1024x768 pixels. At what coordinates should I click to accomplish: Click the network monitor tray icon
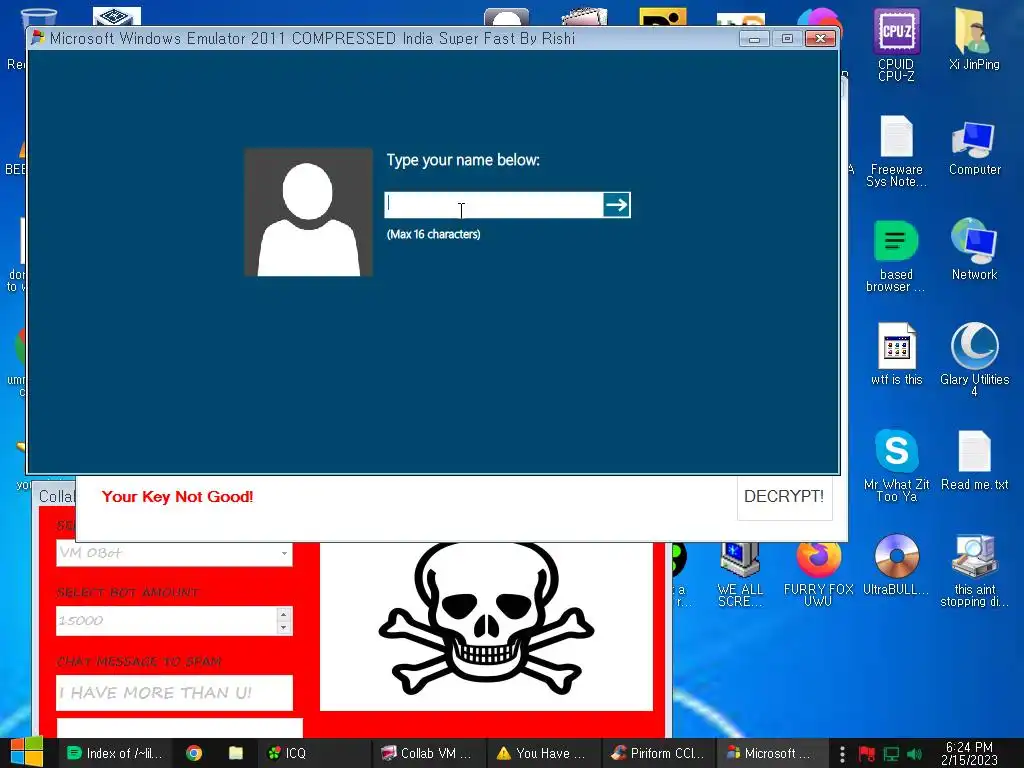891,754
